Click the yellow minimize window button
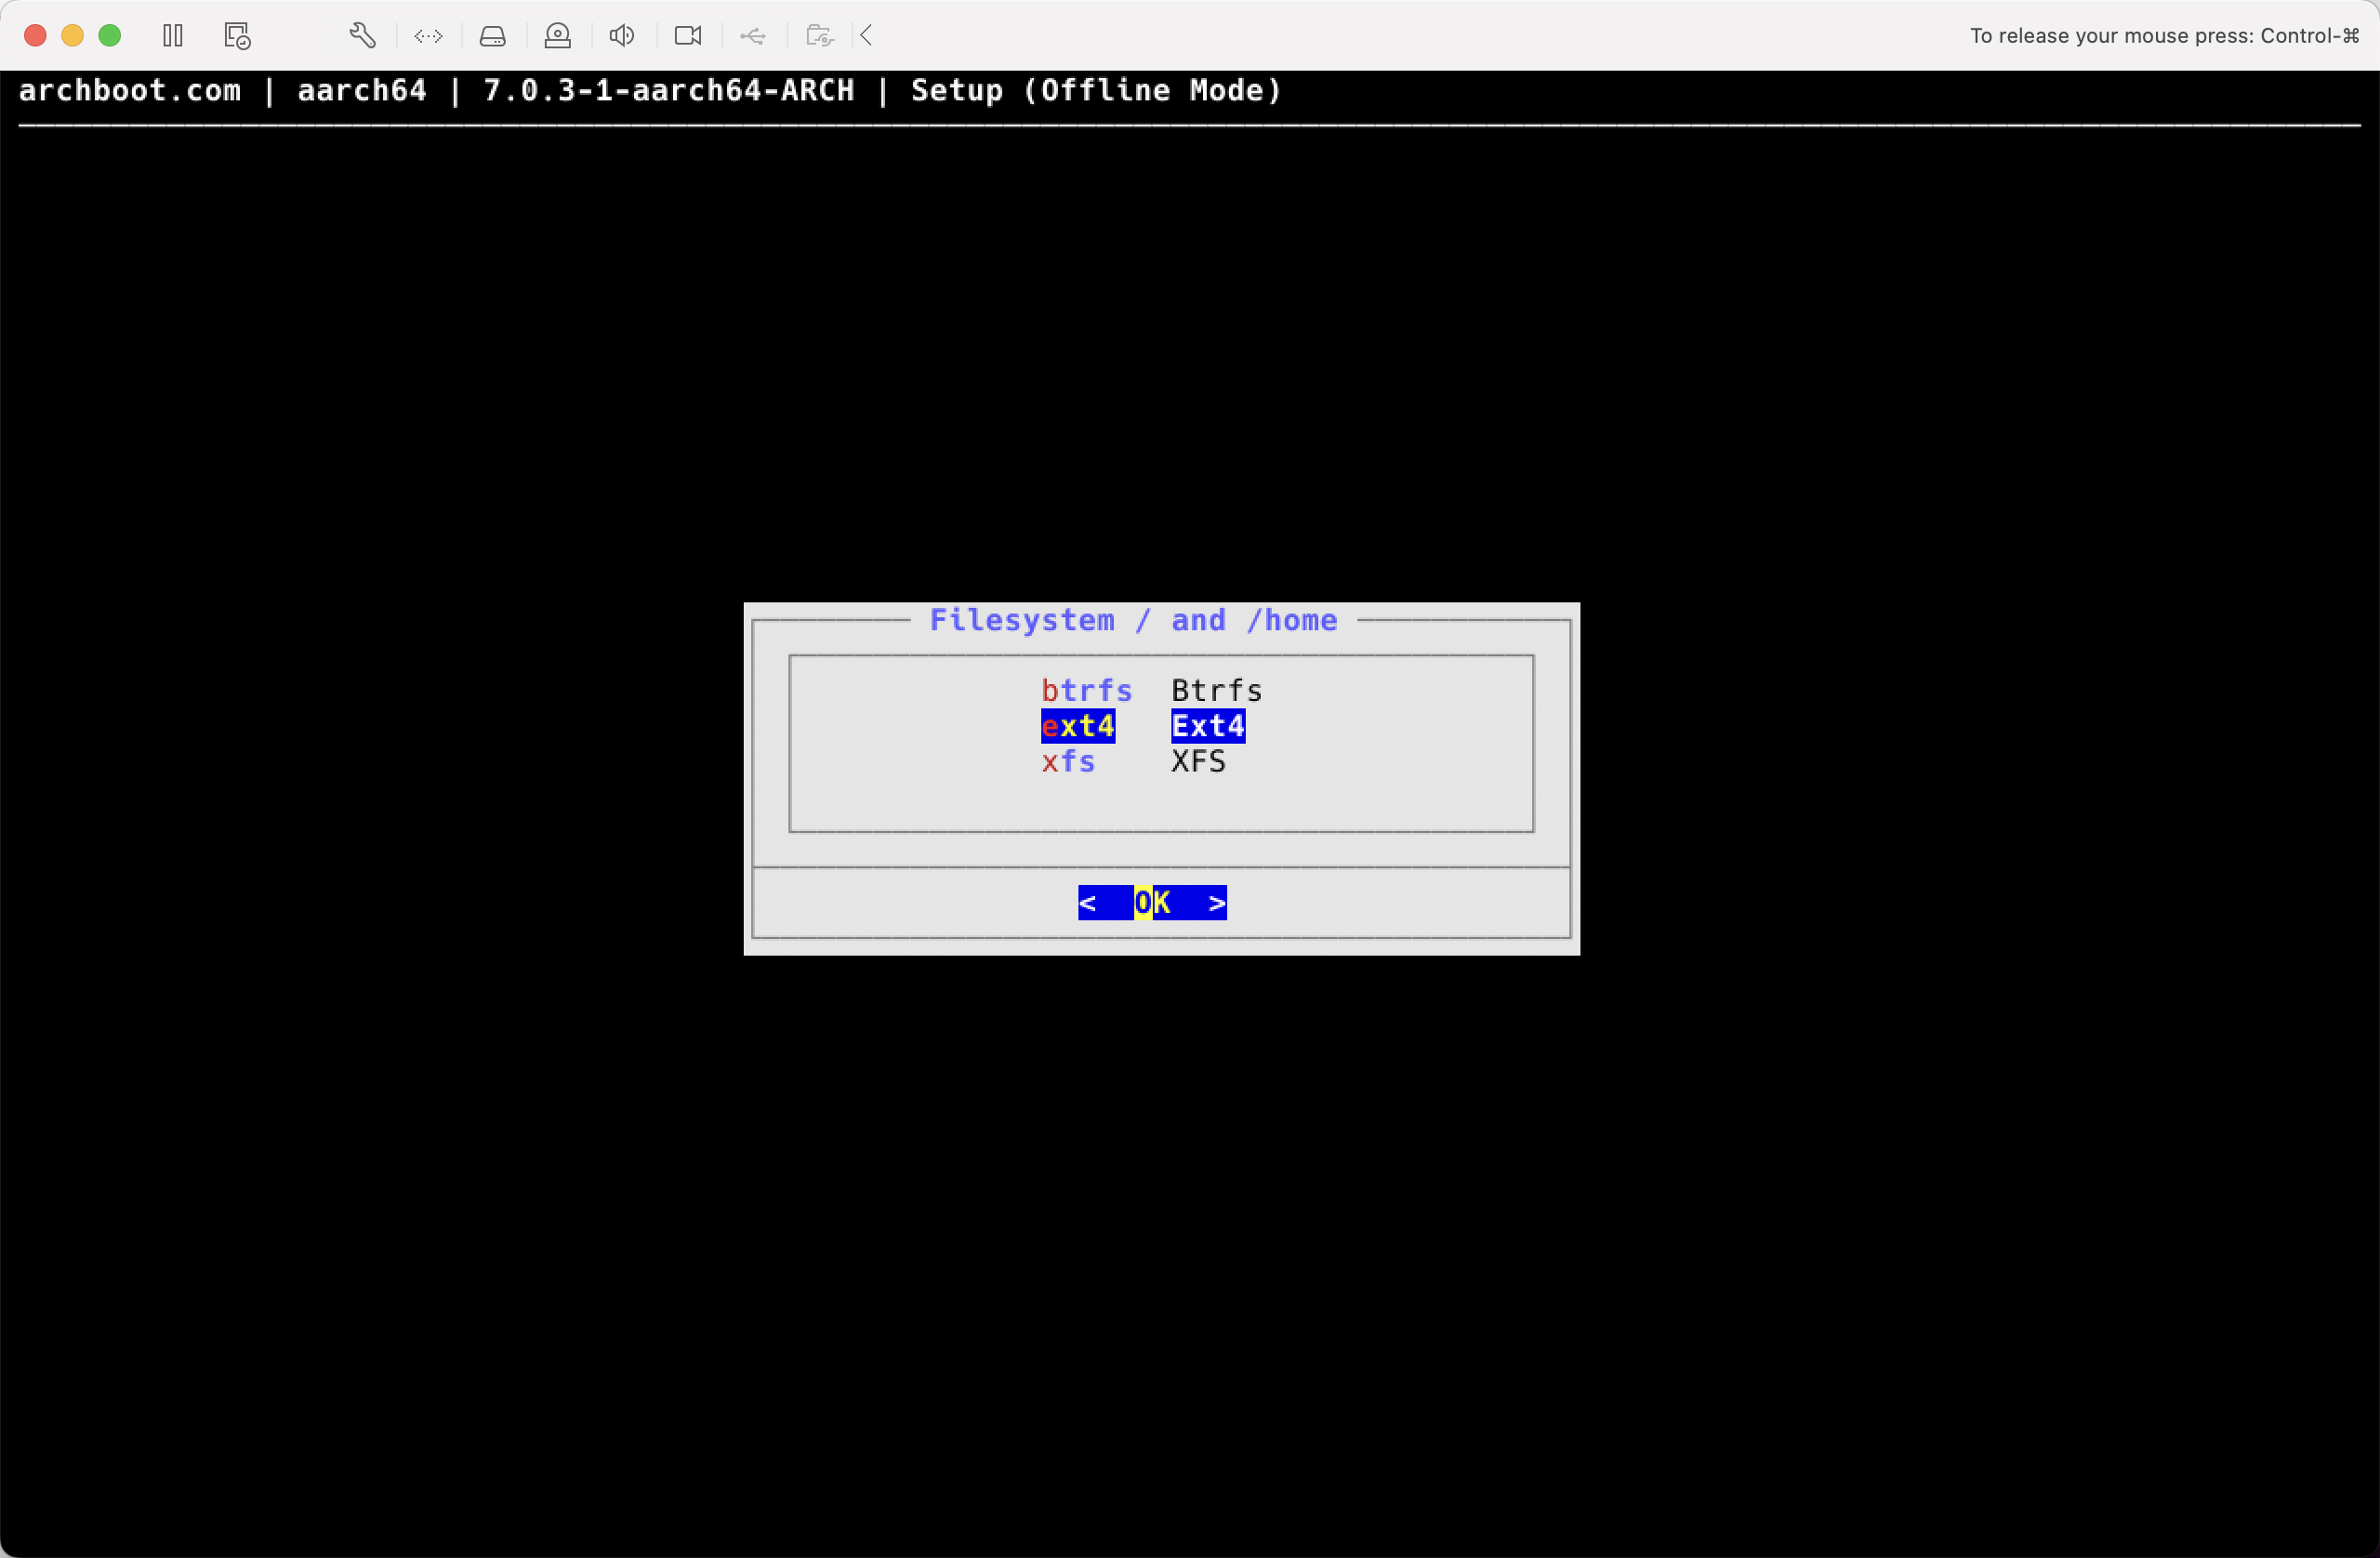The height and width of the screenshot is (1558, 2380). (x=73, y=36)
